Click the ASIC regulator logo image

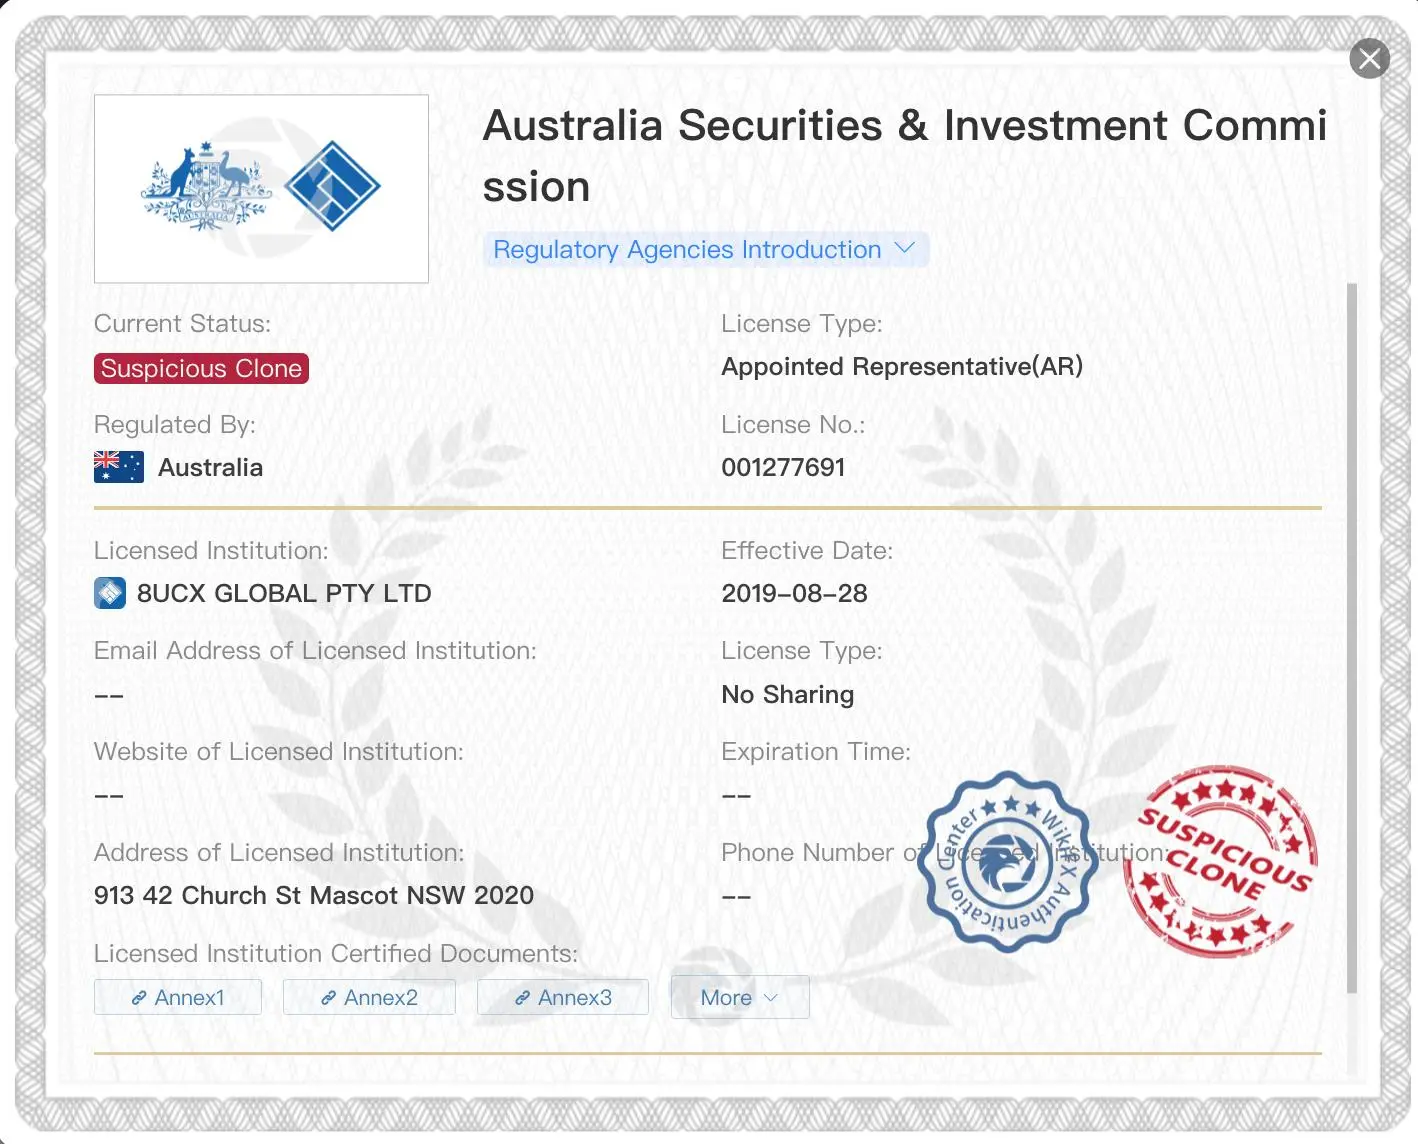point(261,189)
